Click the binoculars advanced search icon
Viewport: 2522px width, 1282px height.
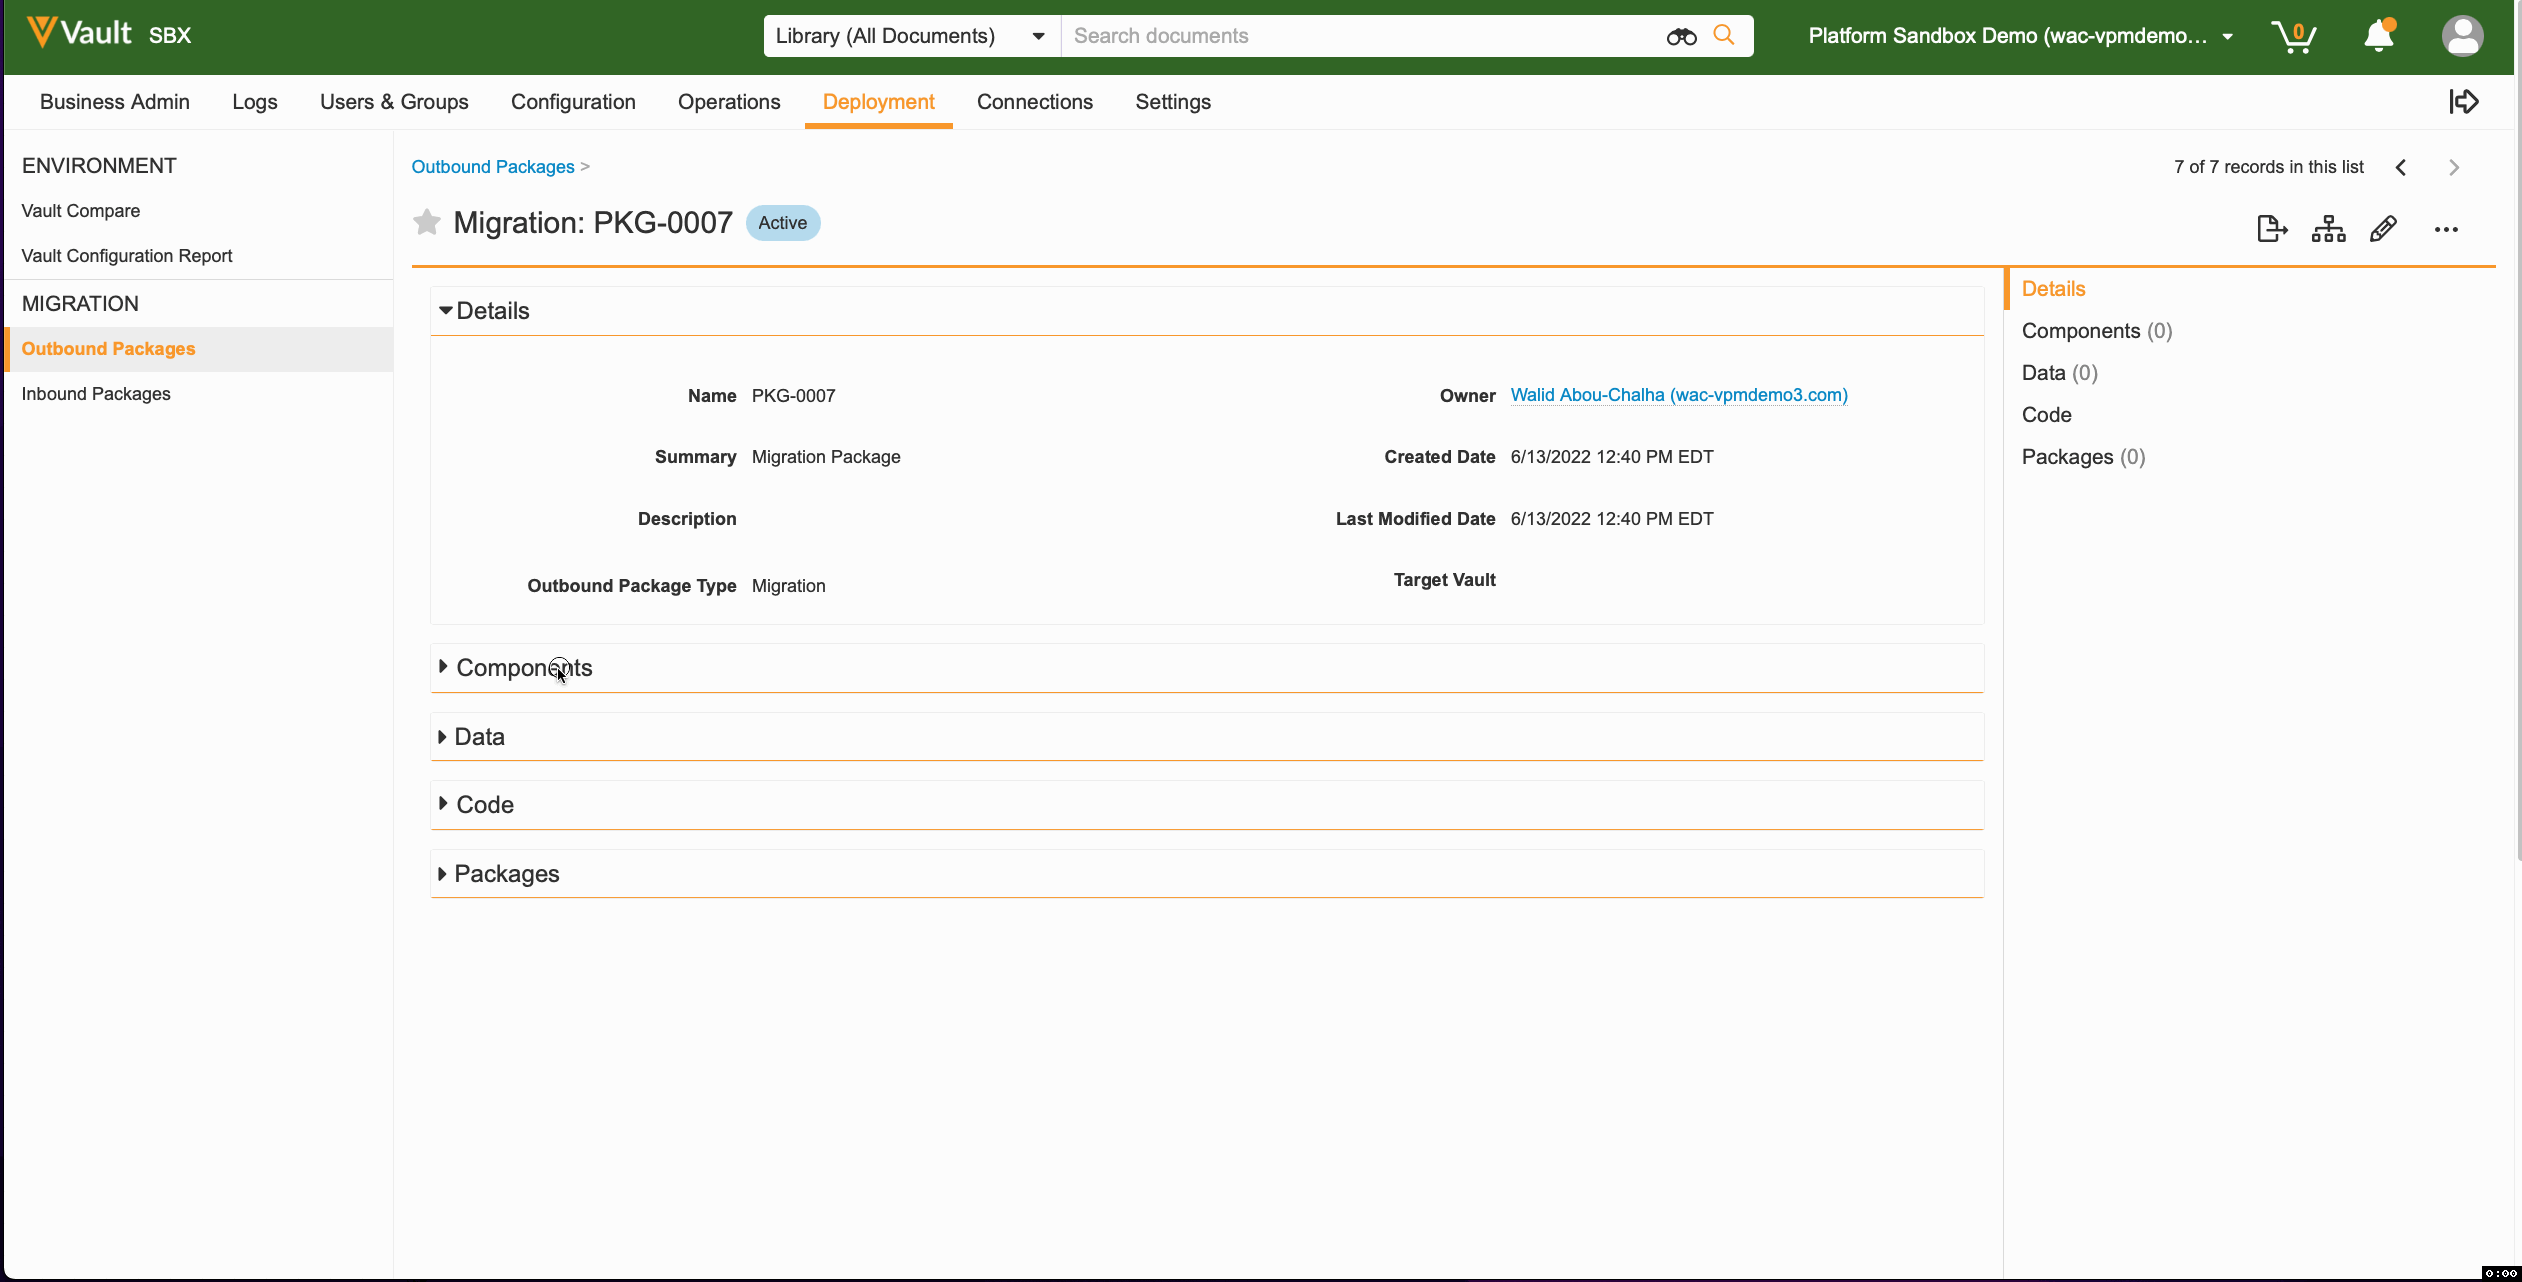pyautogui.click(x=1681, y=36)
